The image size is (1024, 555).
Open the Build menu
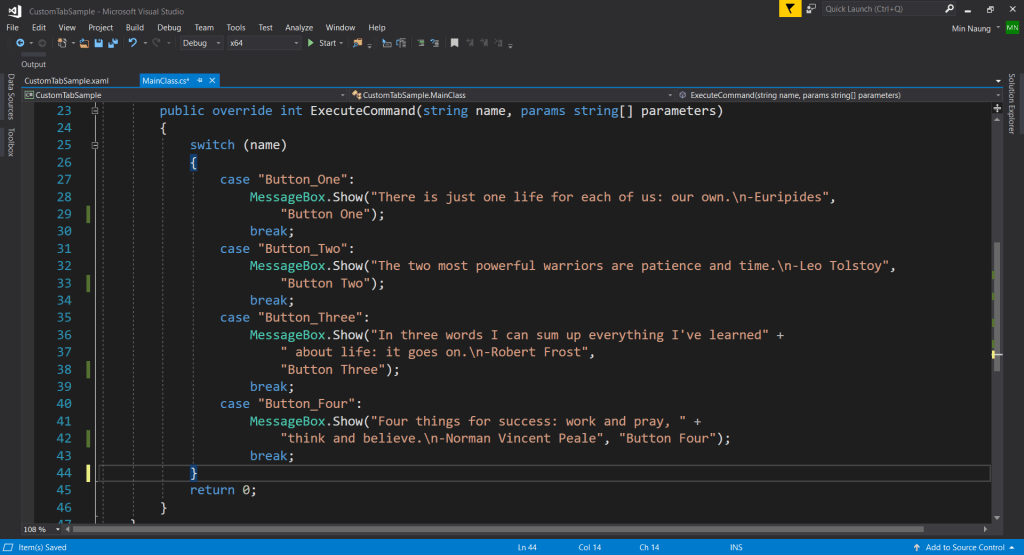coord(135,27)
